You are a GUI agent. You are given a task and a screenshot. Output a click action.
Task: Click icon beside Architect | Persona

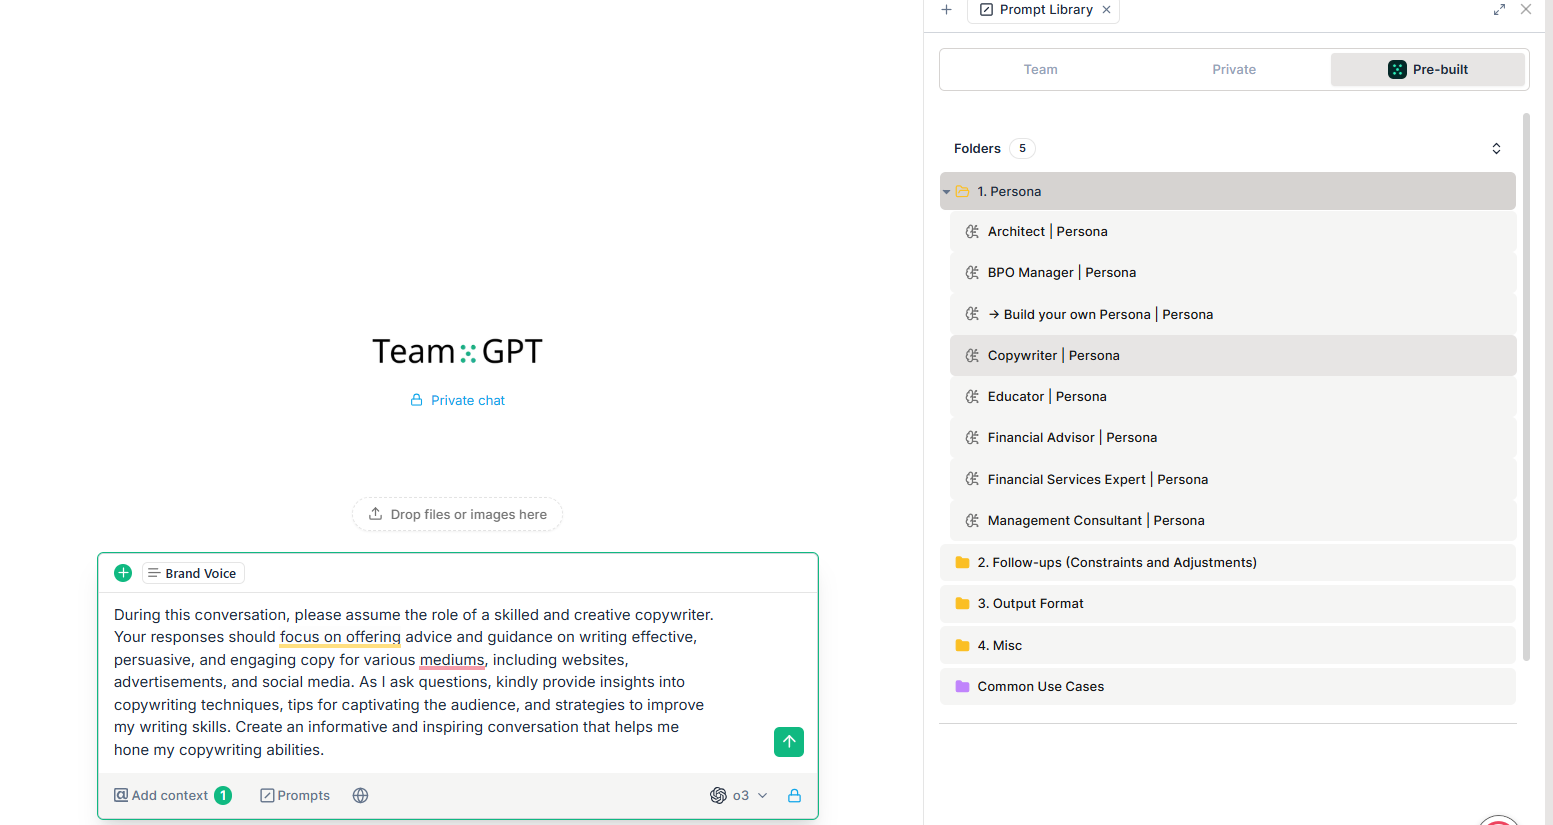(x=972, y=232)
